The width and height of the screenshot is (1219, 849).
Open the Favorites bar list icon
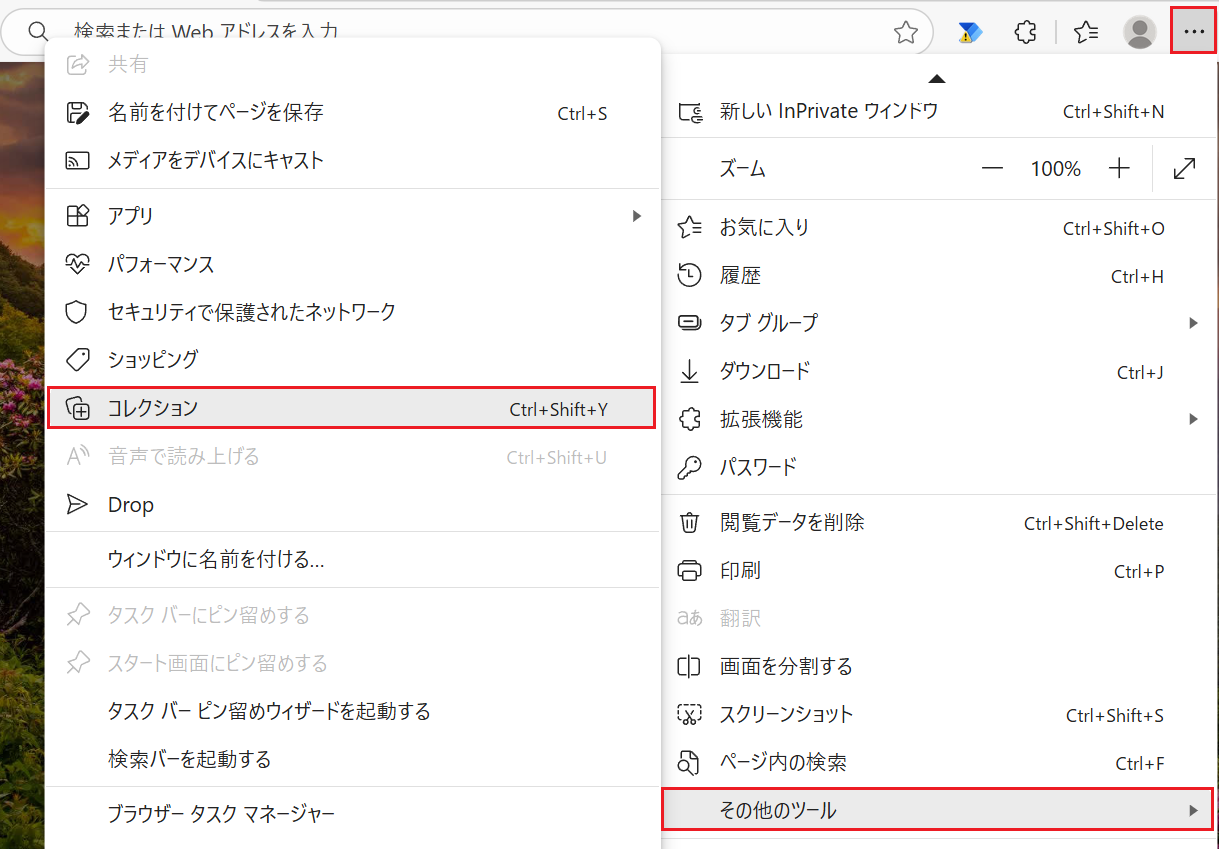1085,31
